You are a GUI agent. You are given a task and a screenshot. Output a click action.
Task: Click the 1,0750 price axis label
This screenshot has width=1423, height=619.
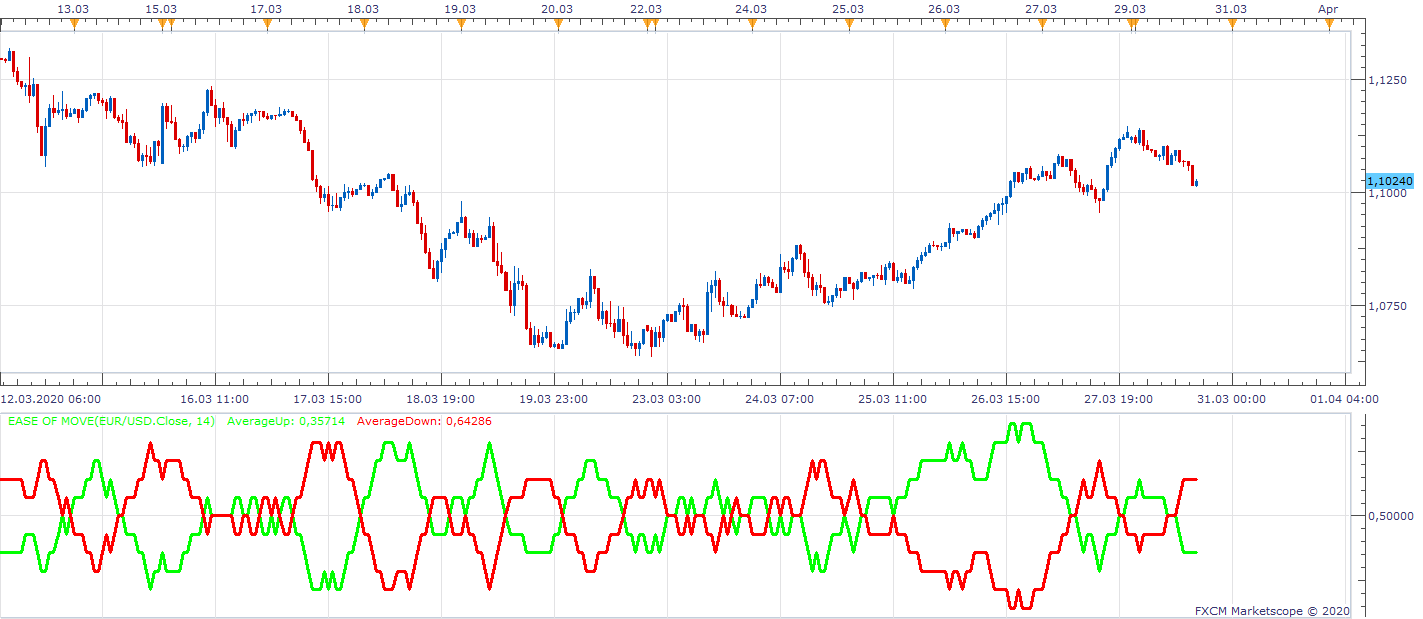click(x=1386, y=306)
